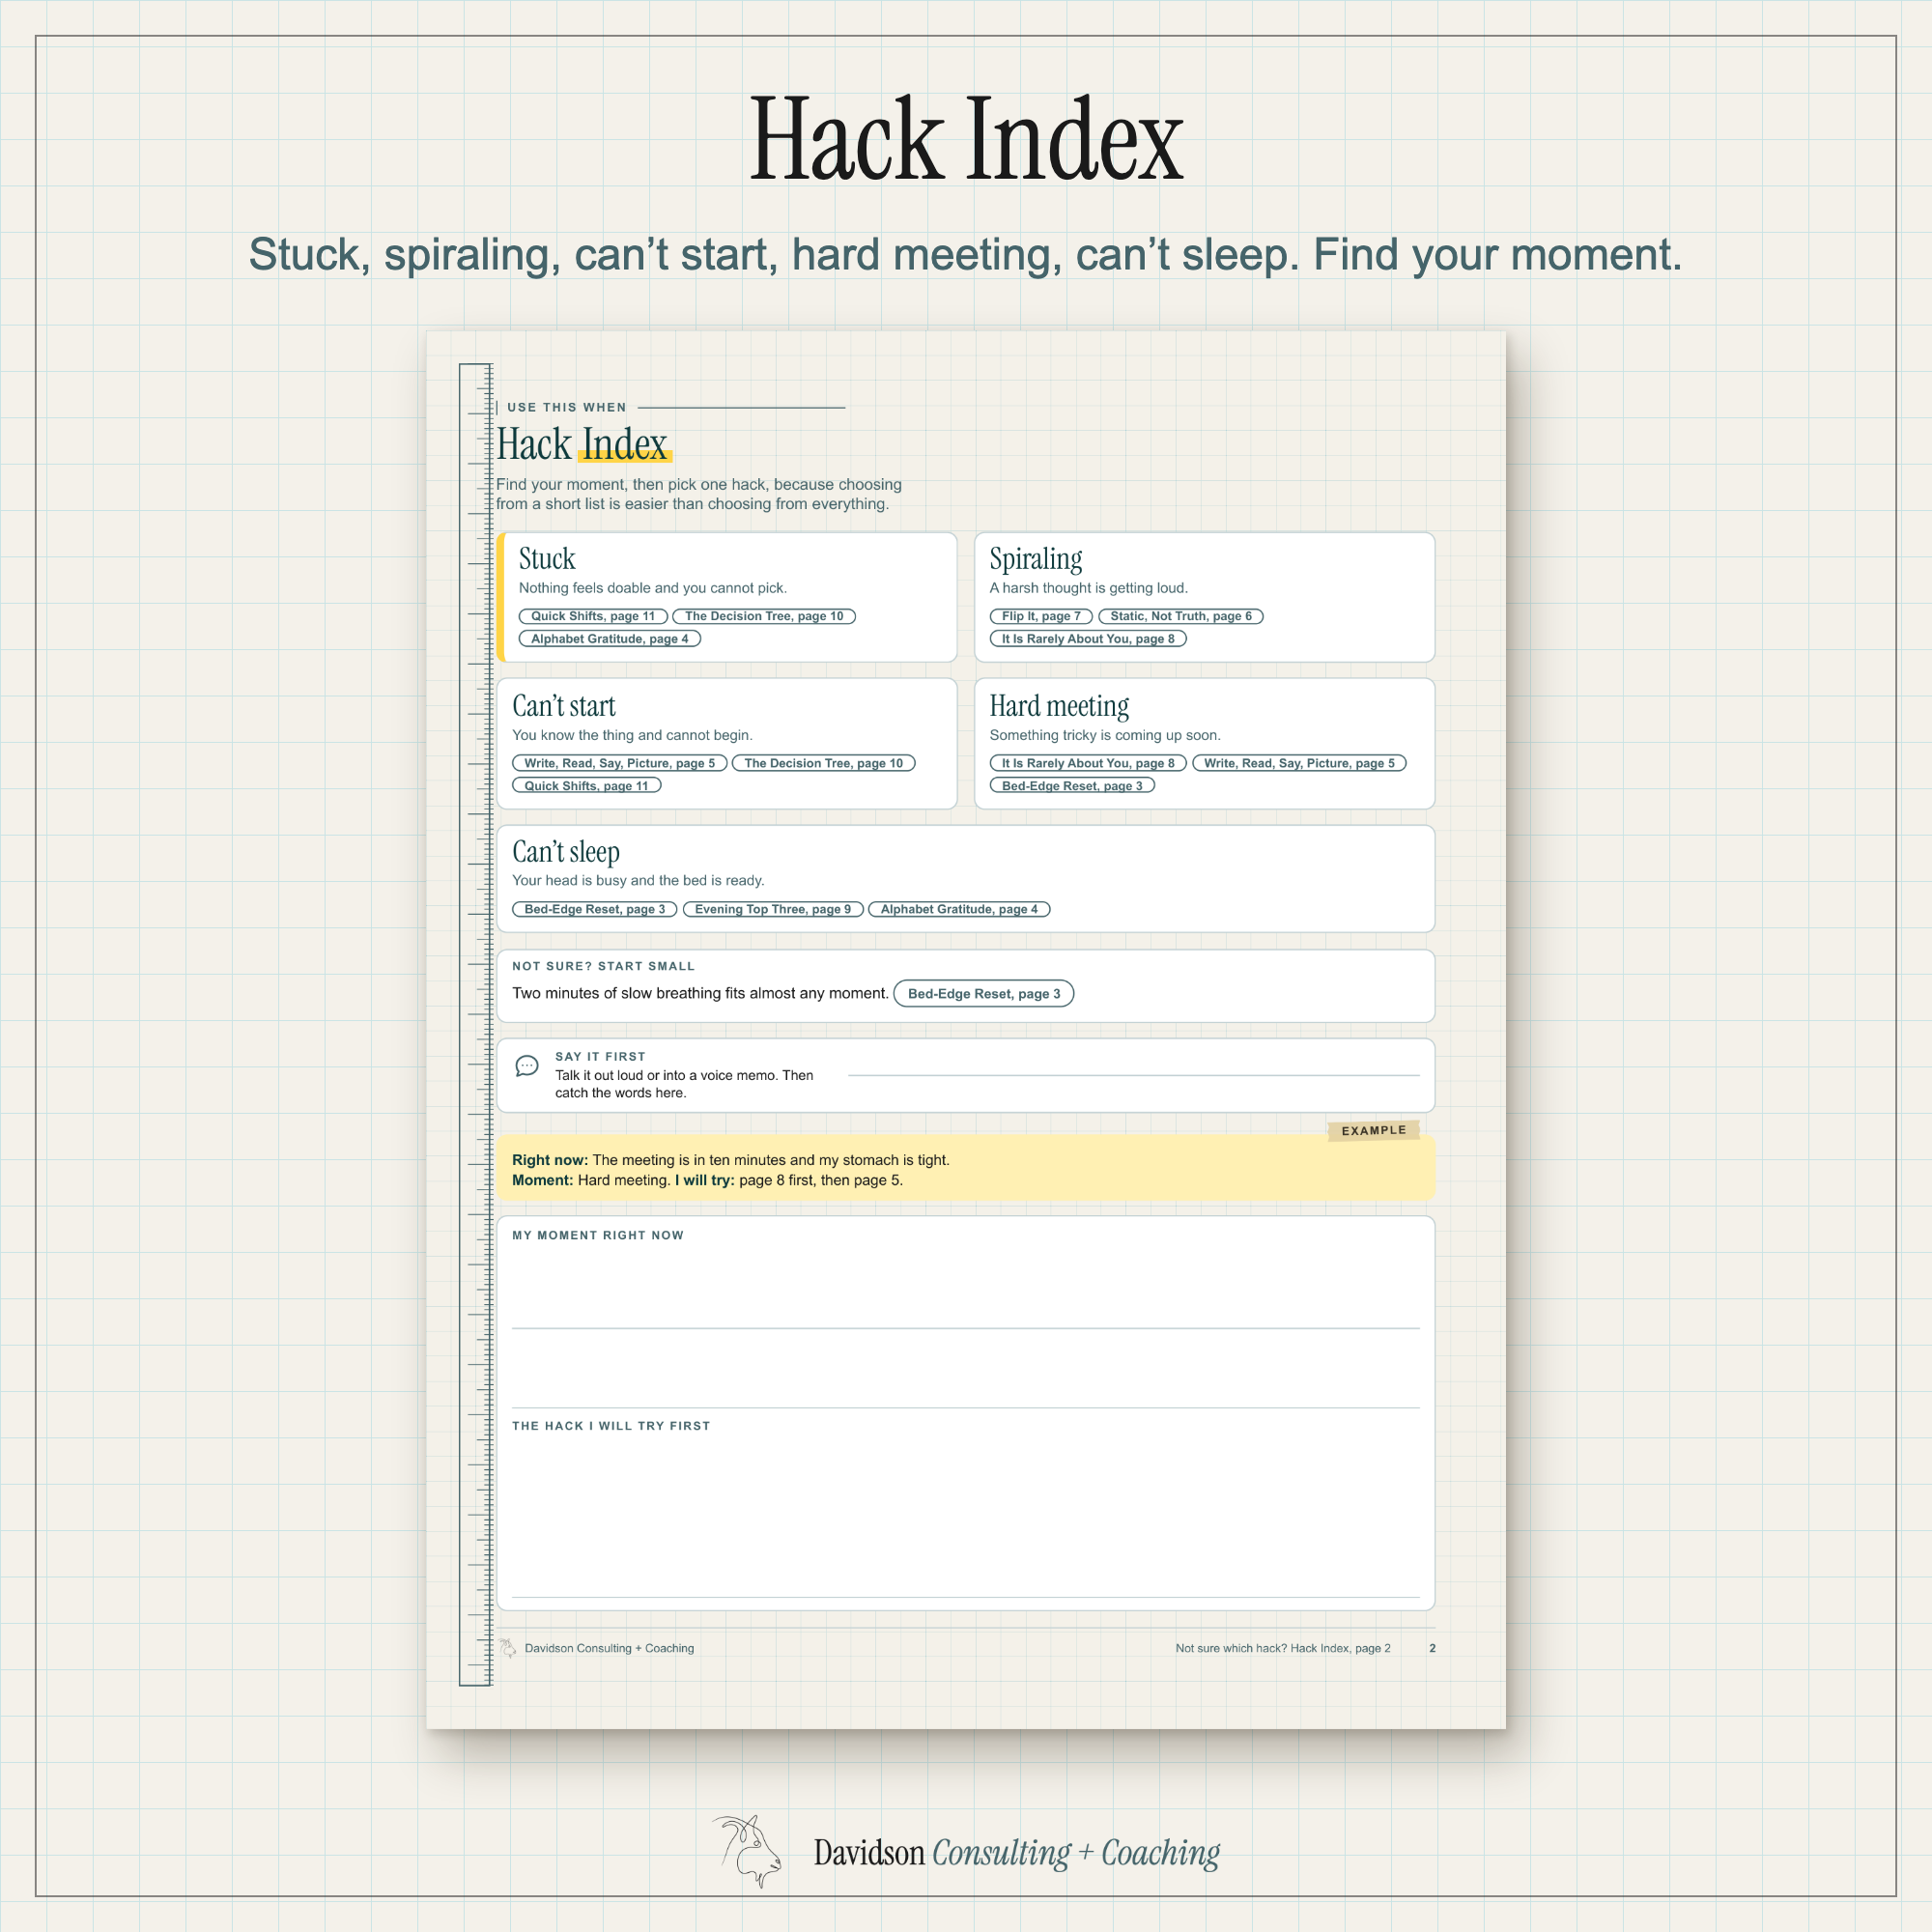
Task: Click The Hack I Will Try First field
Action: (x=966, y=1515)
